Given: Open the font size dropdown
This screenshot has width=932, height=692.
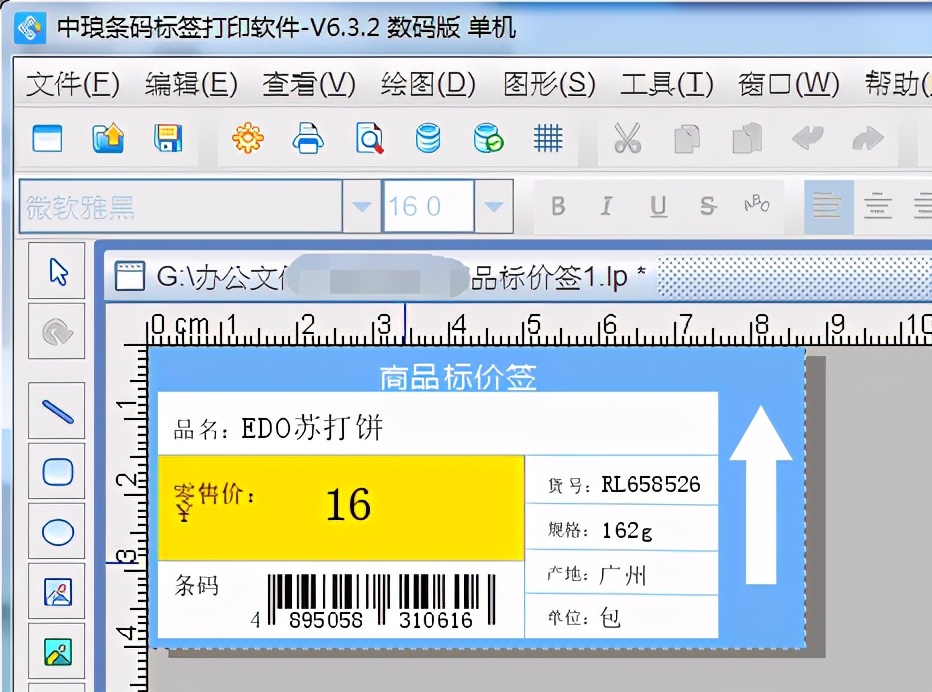Looking at the screenshot, I should tap(494, 206).
